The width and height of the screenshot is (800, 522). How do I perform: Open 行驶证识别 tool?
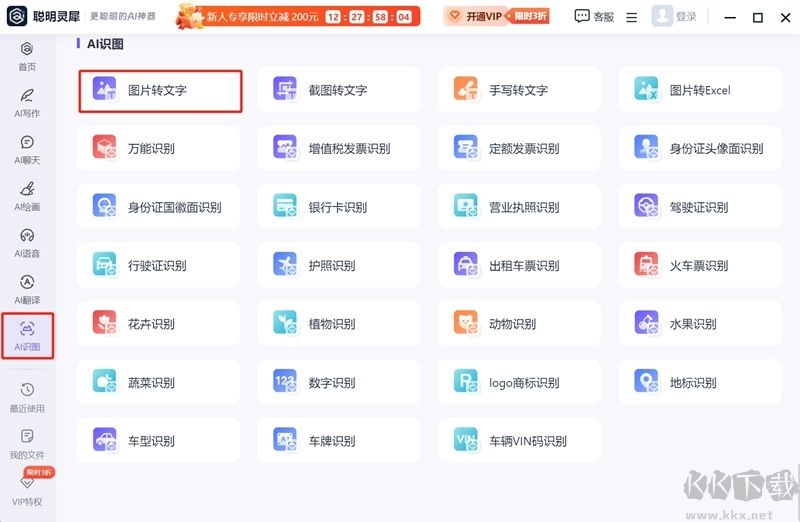click(158, 265)
